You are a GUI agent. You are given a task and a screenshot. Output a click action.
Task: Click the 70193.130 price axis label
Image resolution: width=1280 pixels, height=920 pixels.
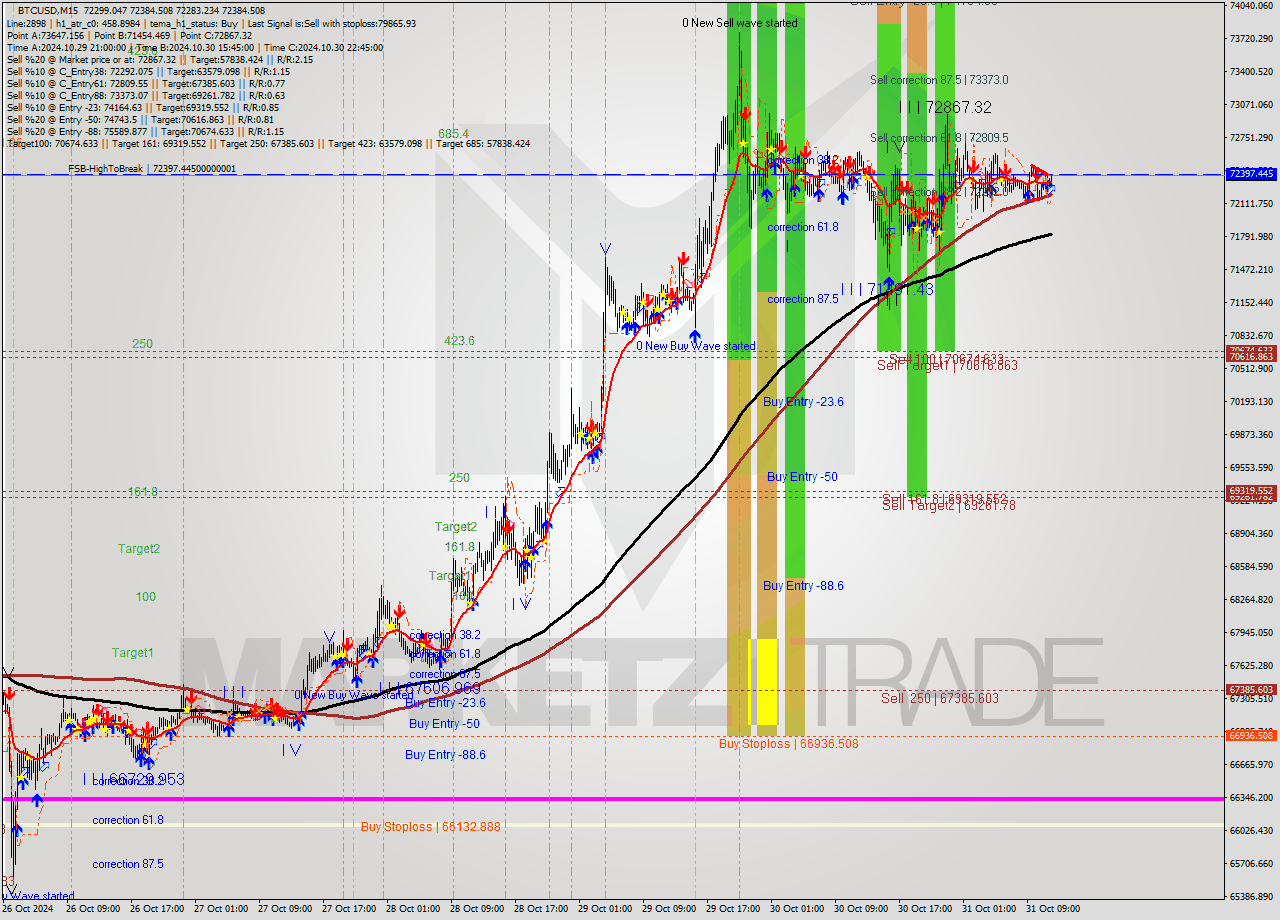click(1251, 401)
